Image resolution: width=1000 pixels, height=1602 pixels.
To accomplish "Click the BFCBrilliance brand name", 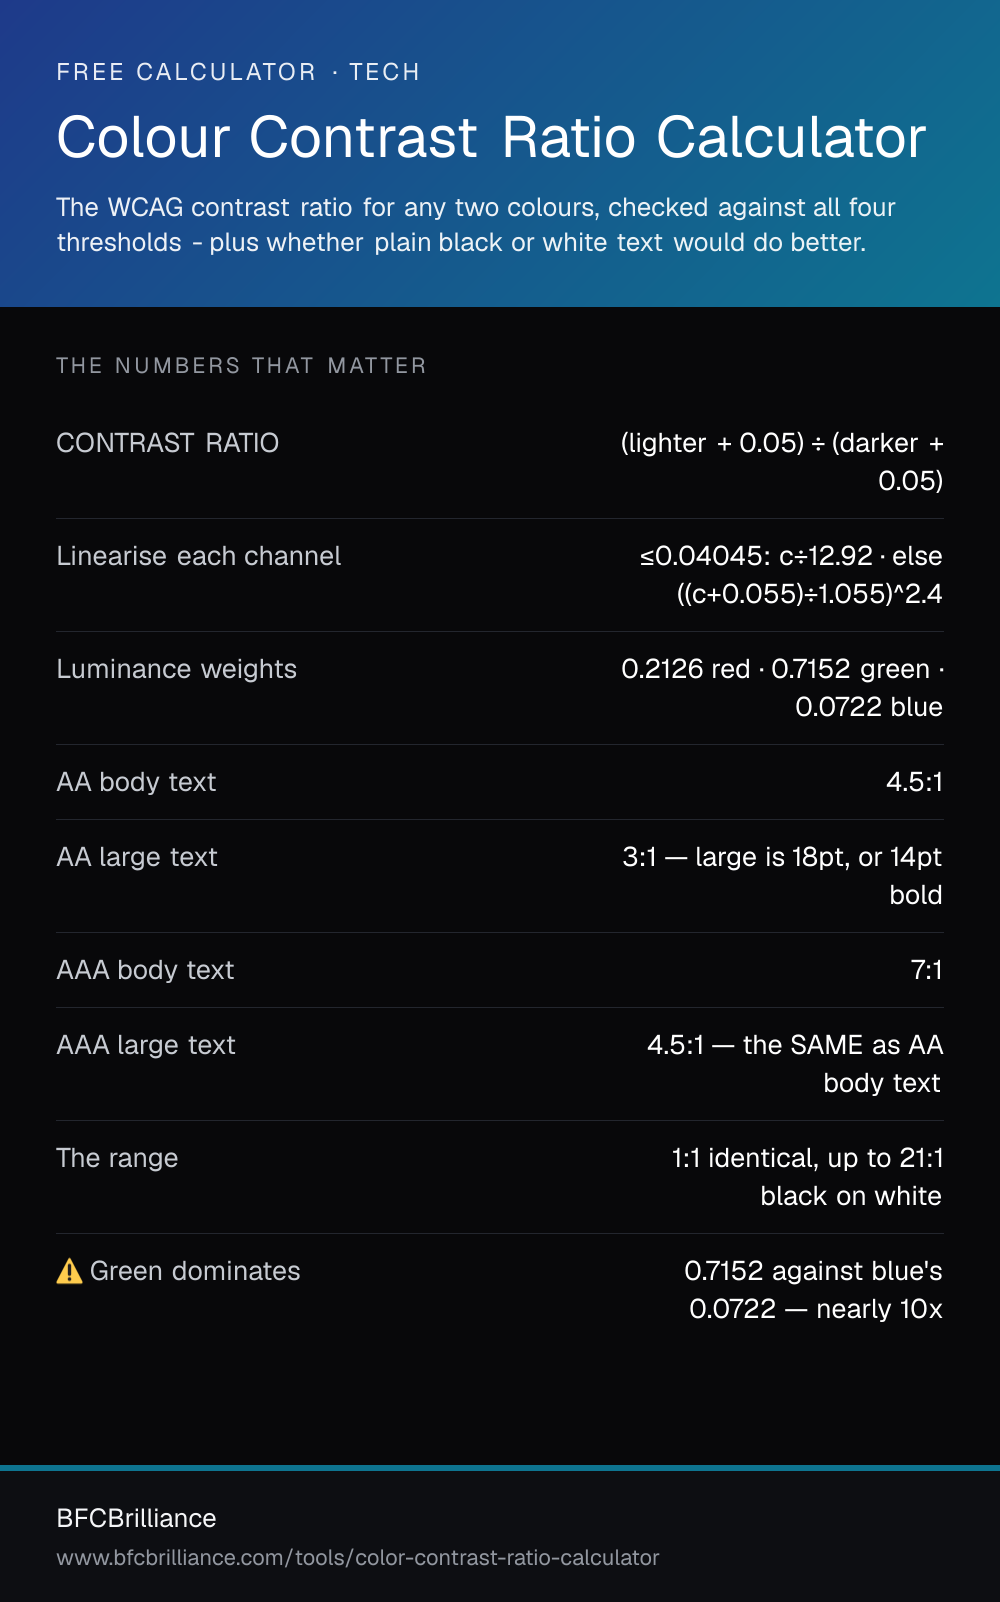I will (x=137, y=1518).
